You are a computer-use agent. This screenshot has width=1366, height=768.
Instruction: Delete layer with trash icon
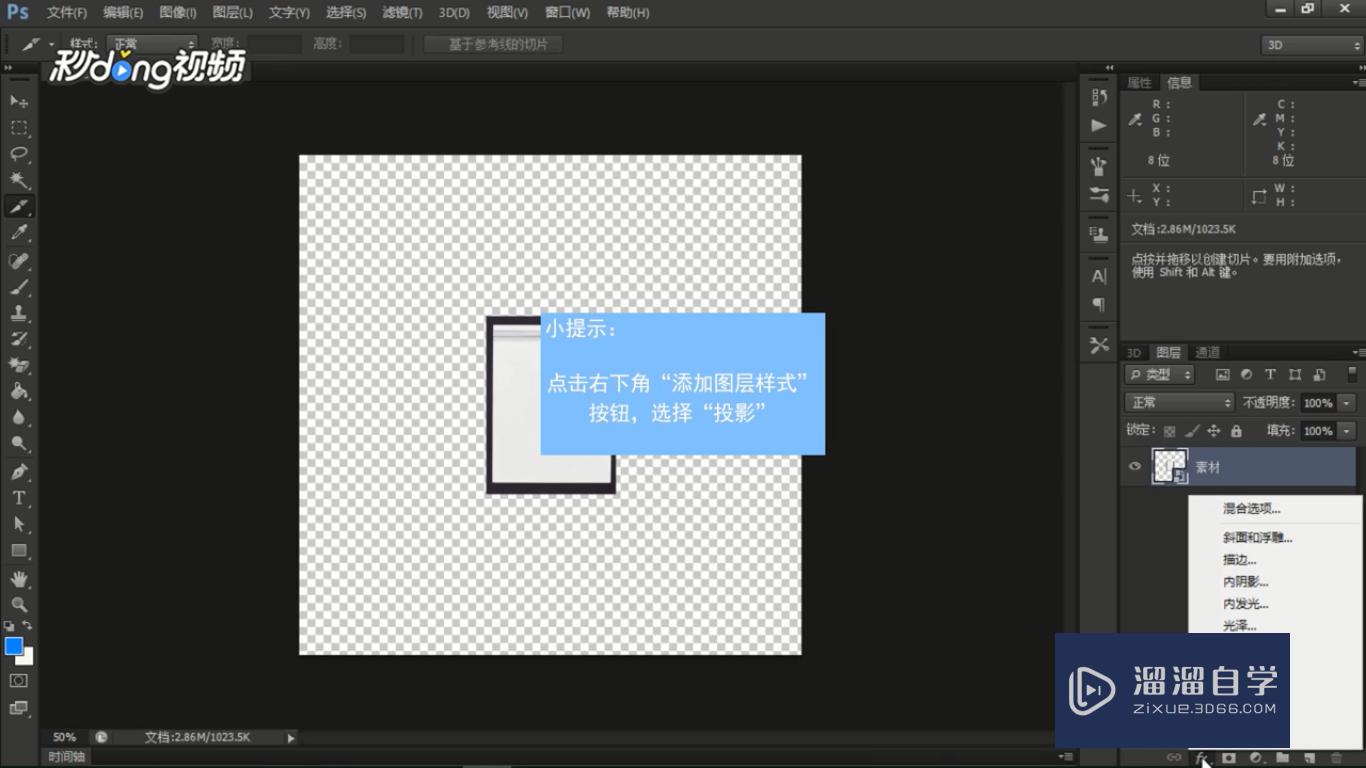pyautogui.click(x=1336, y=758)
